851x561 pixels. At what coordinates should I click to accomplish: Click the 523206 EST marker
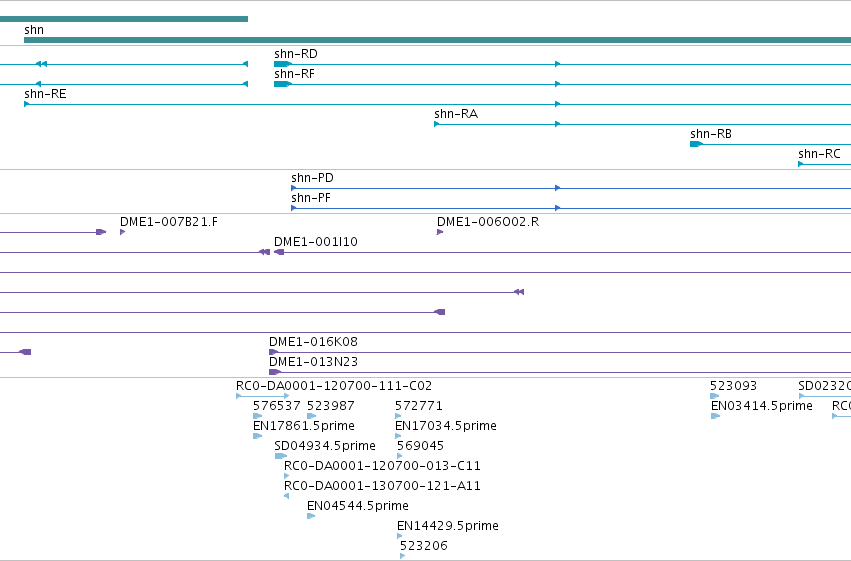[x=402, y=557]
